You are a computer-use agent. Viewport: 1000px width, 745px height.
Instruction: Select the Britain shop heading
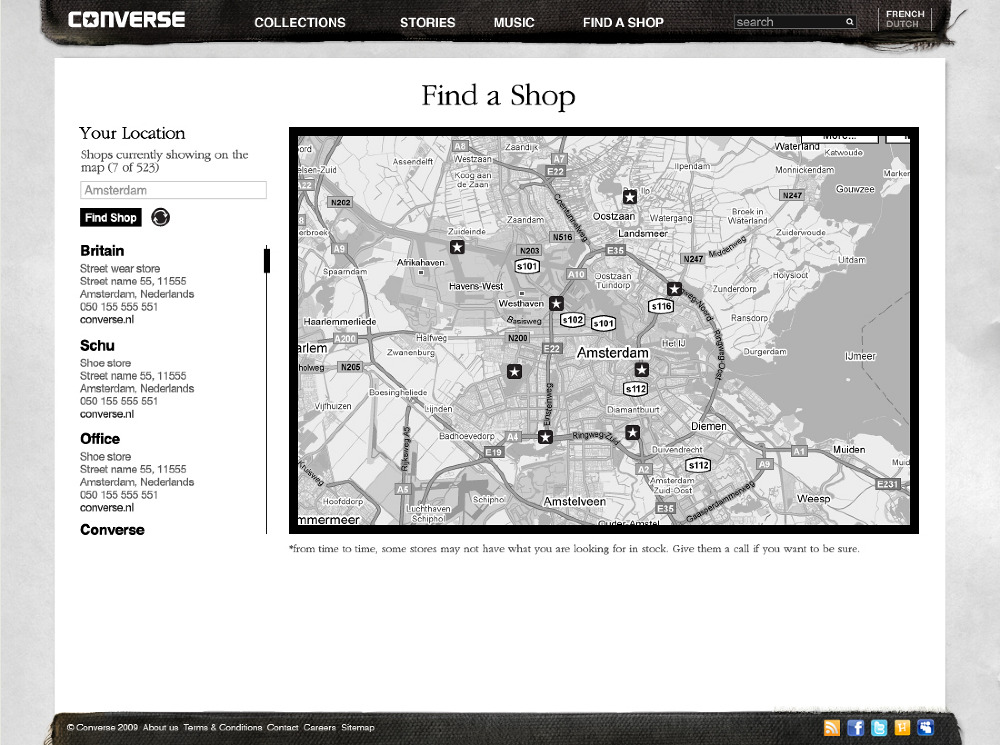(102, 251)
